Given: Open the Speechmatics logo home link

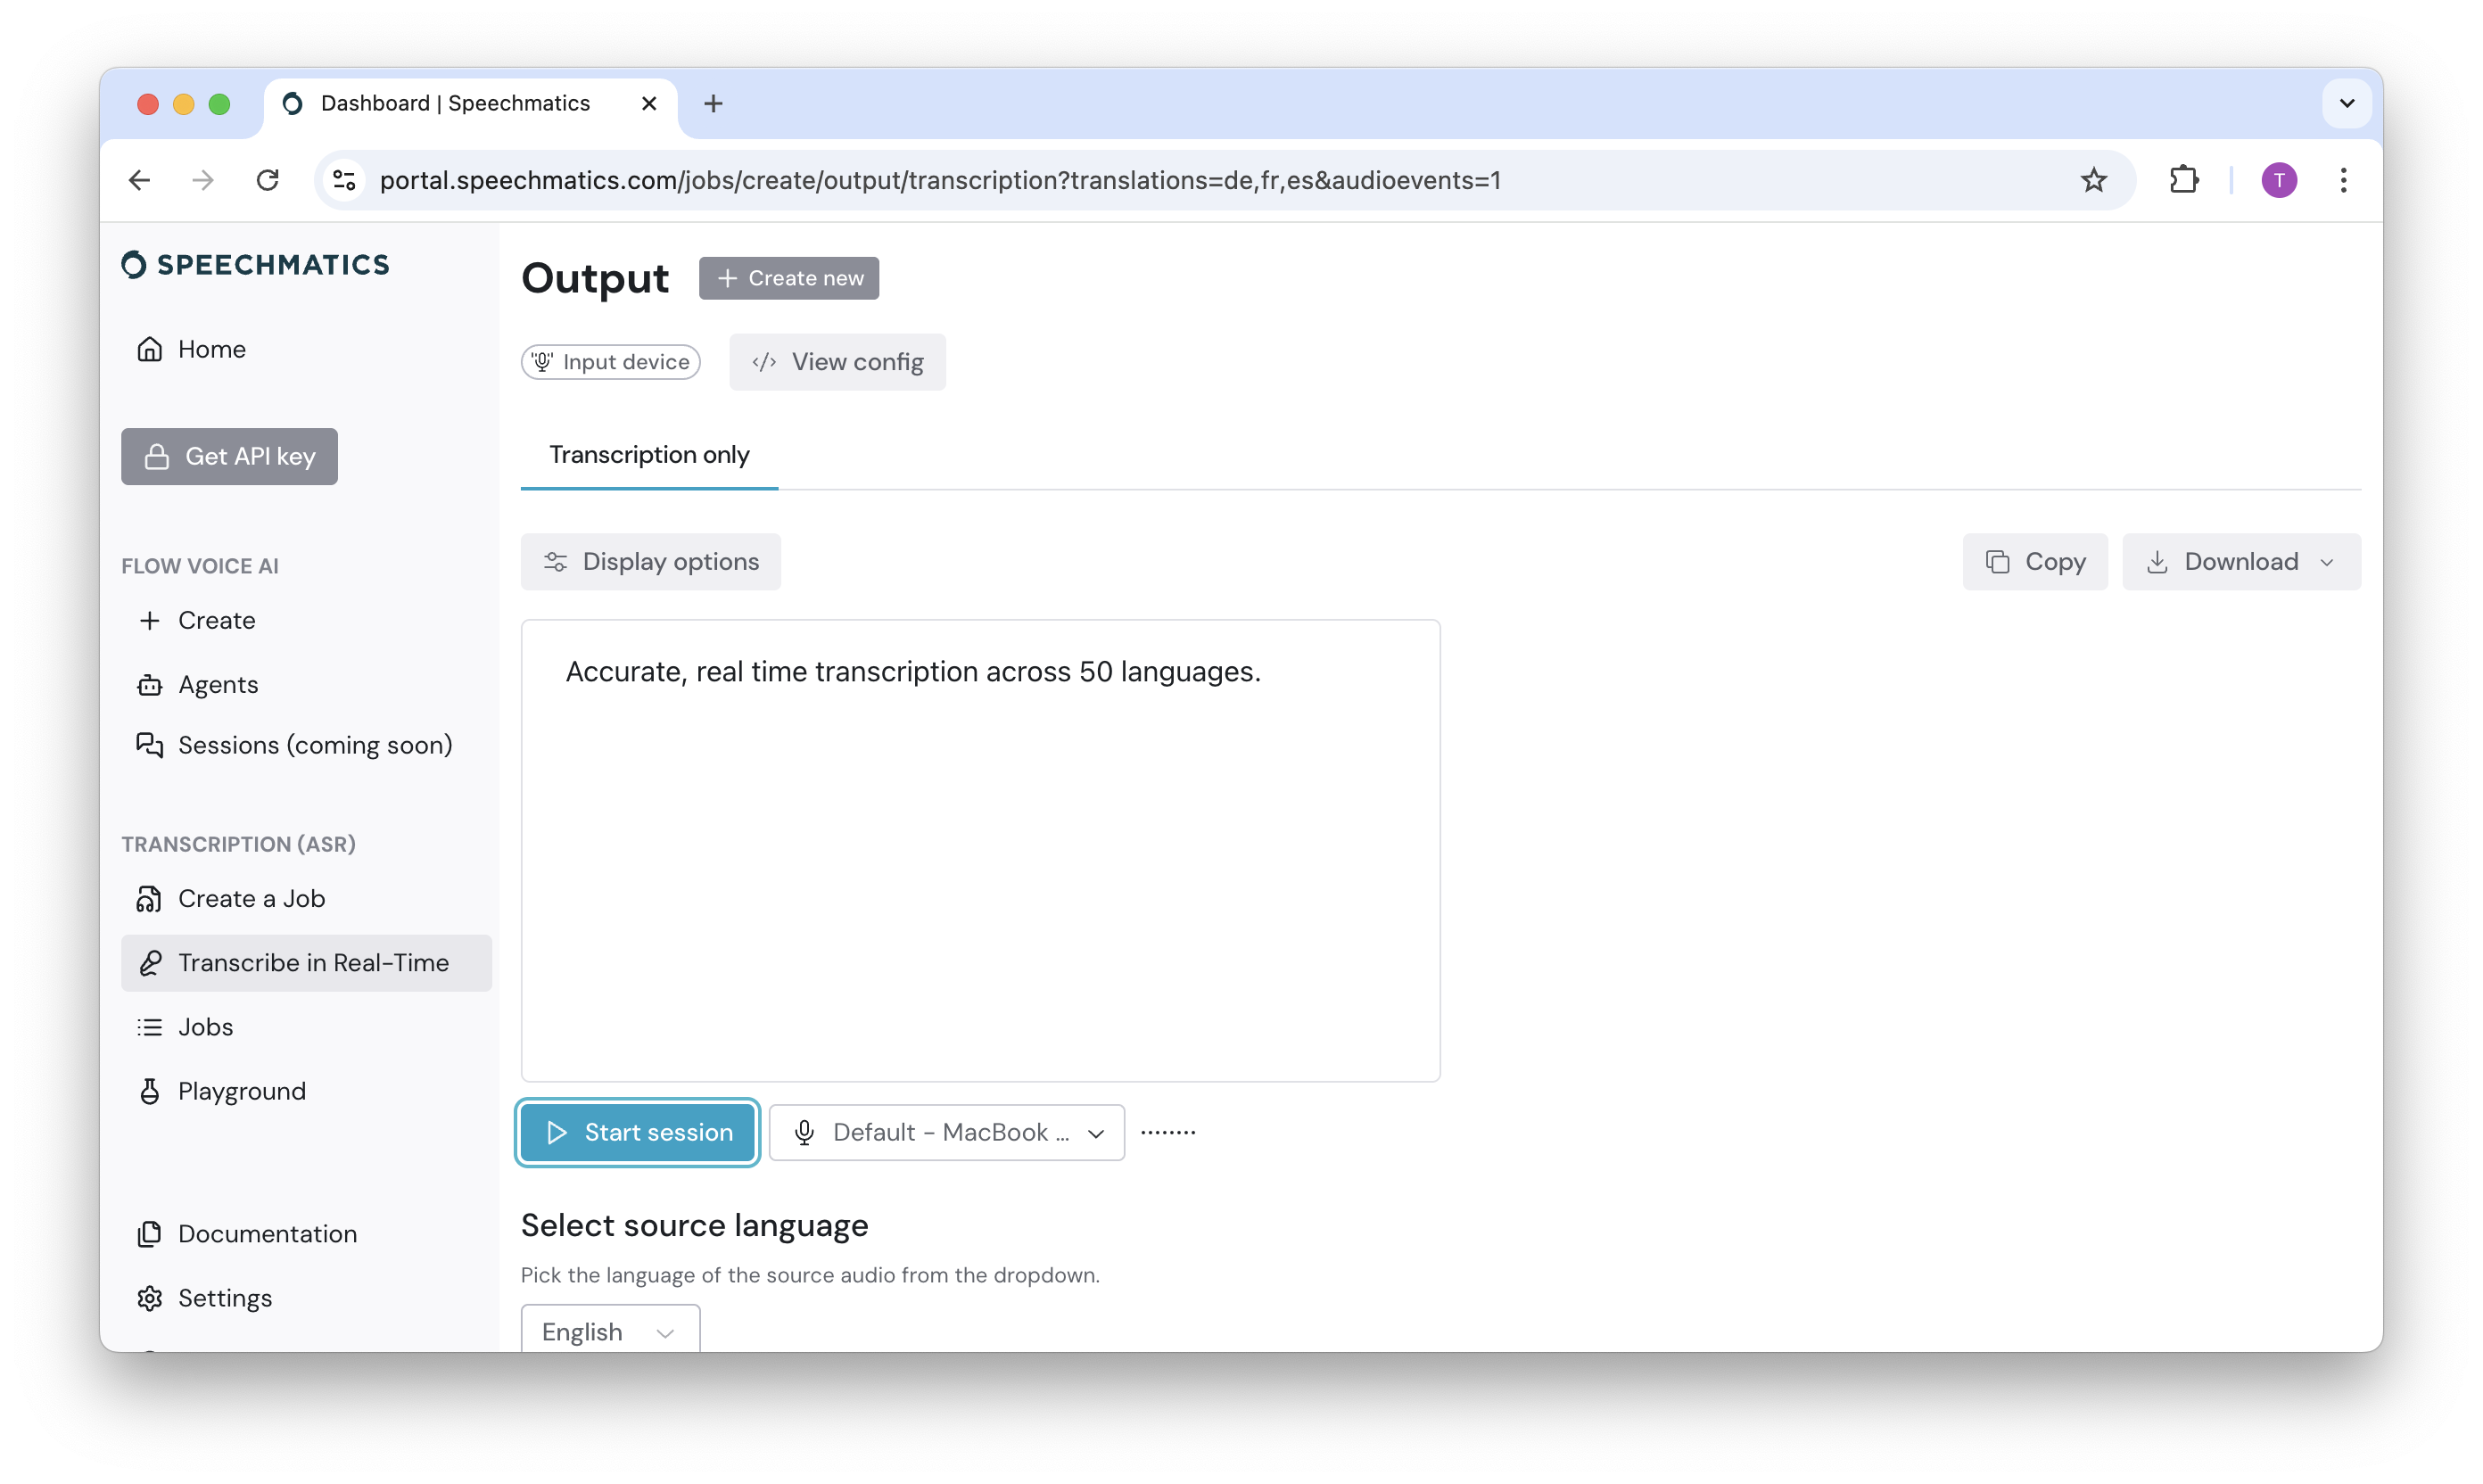Looking at the screenshot, I should point(255,263).
